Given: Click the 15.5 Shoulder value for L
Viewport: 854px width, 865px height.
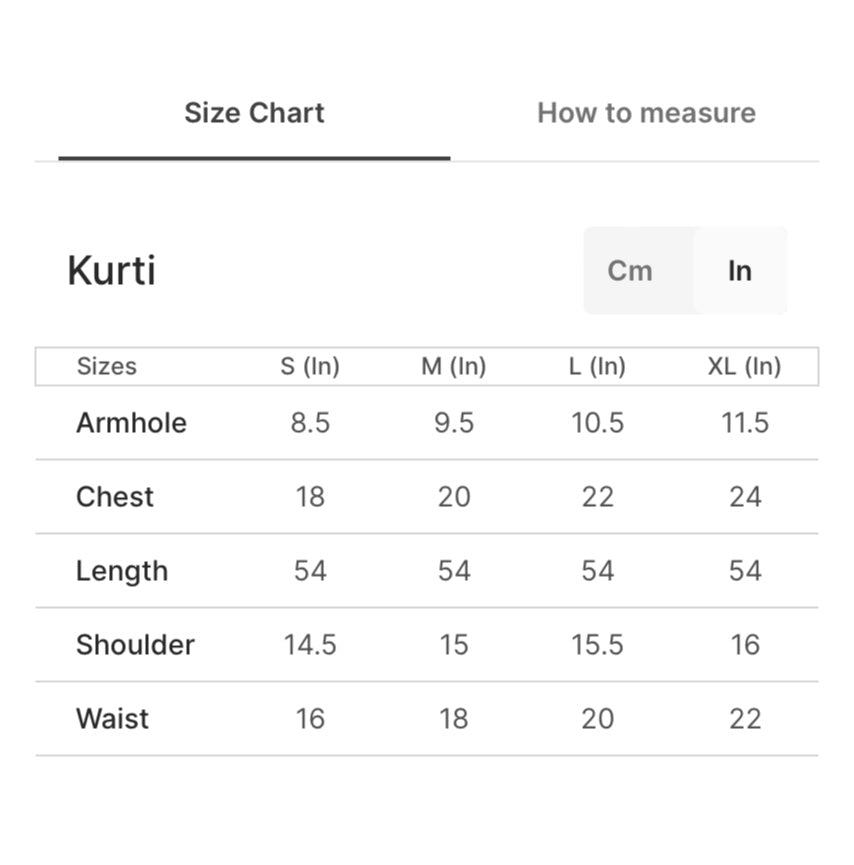Looking at the screenshot, I should click(x=597, y=645).
